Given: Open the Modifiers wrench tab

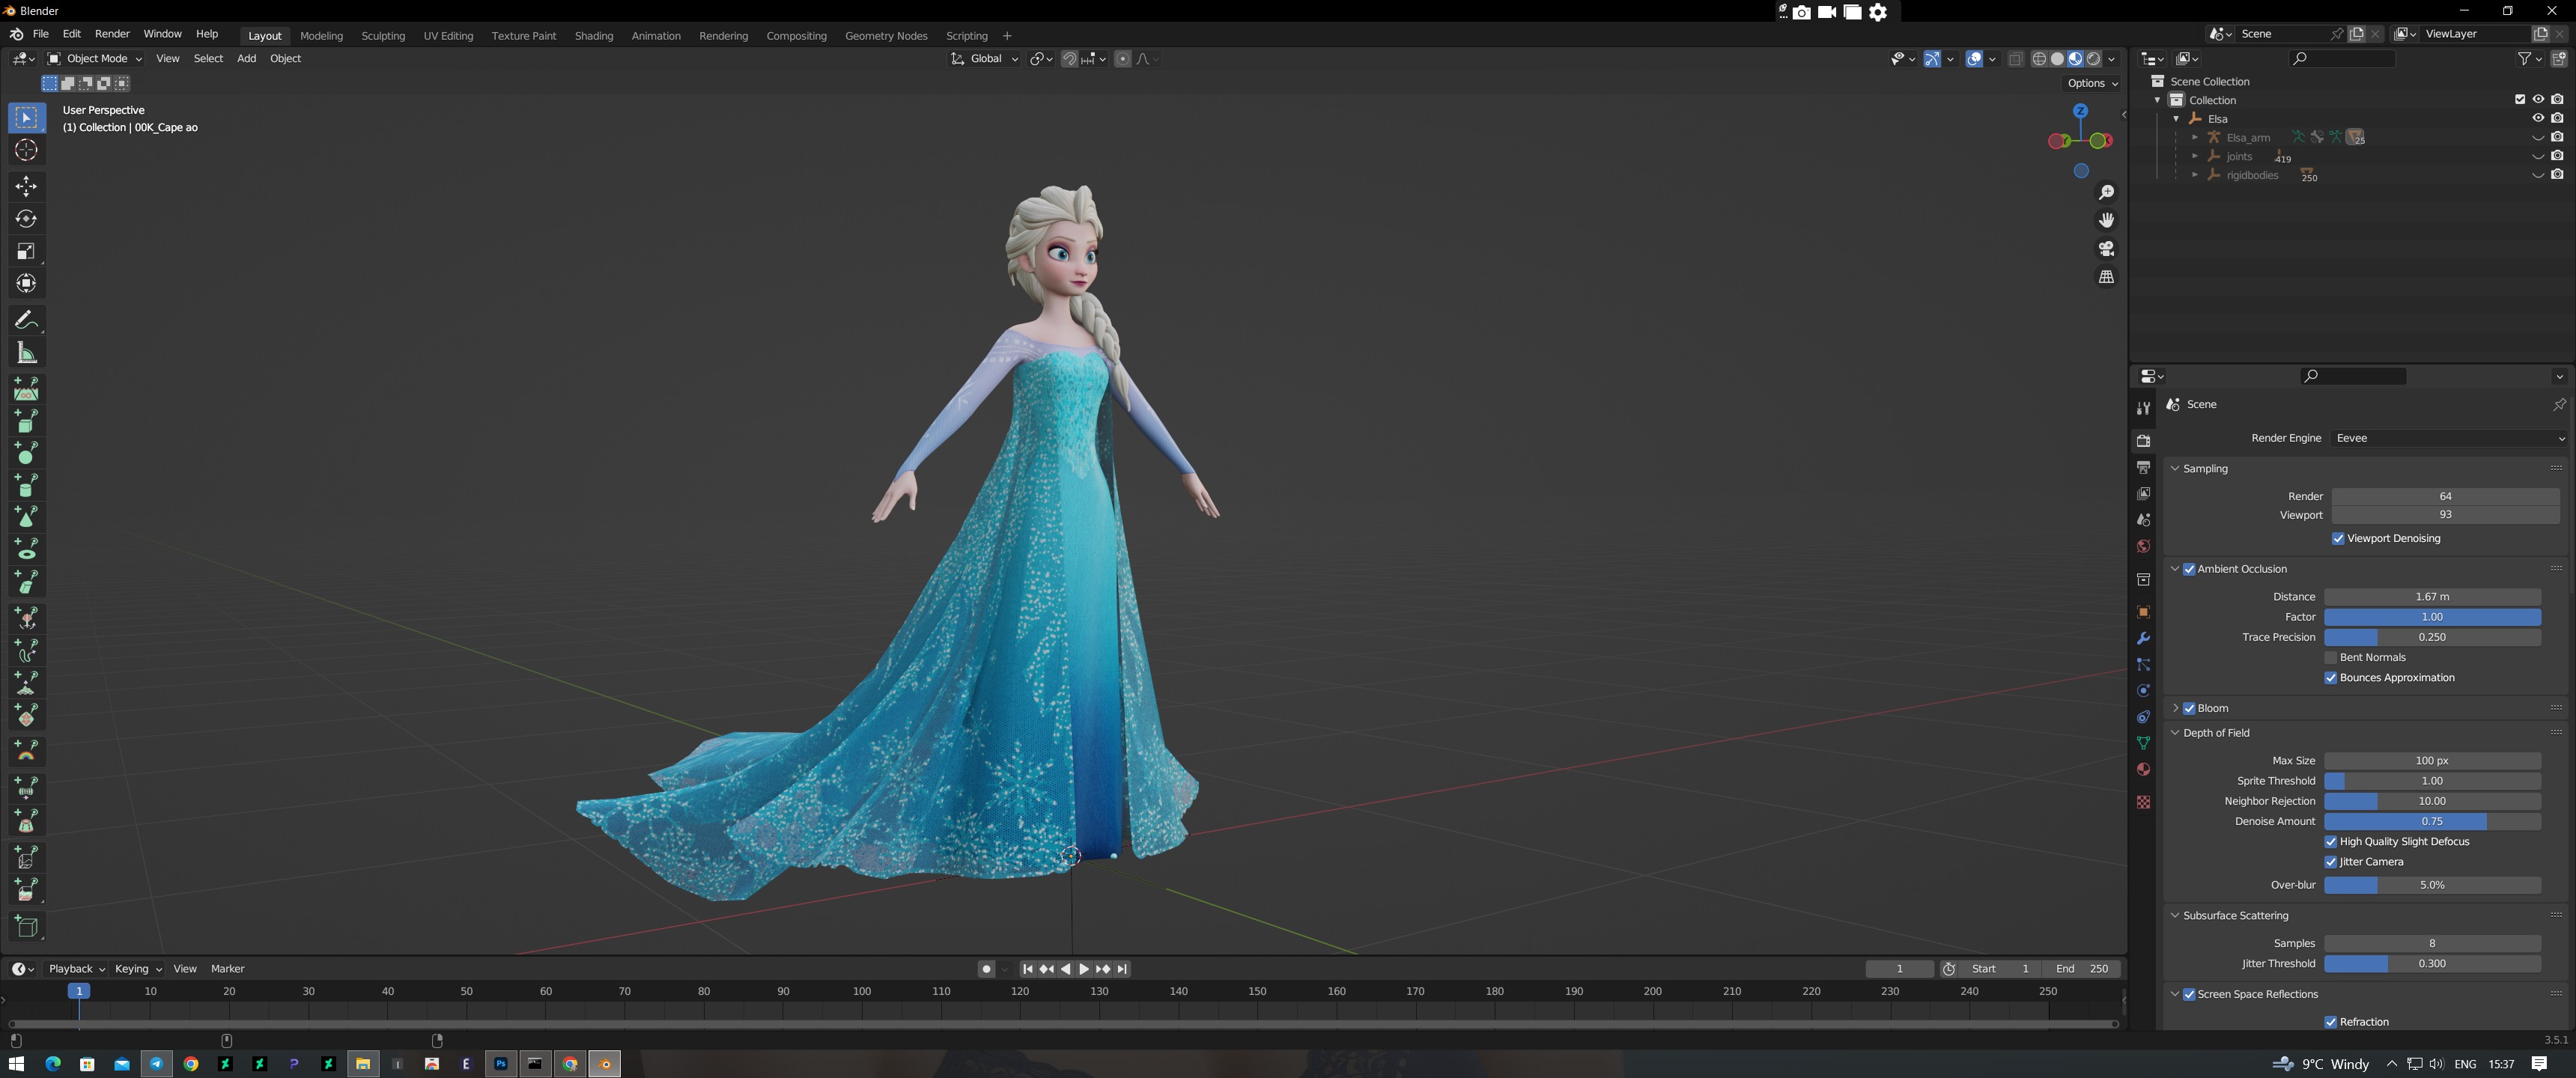Looking at the screenshot, I should (x=2143, y=638).
